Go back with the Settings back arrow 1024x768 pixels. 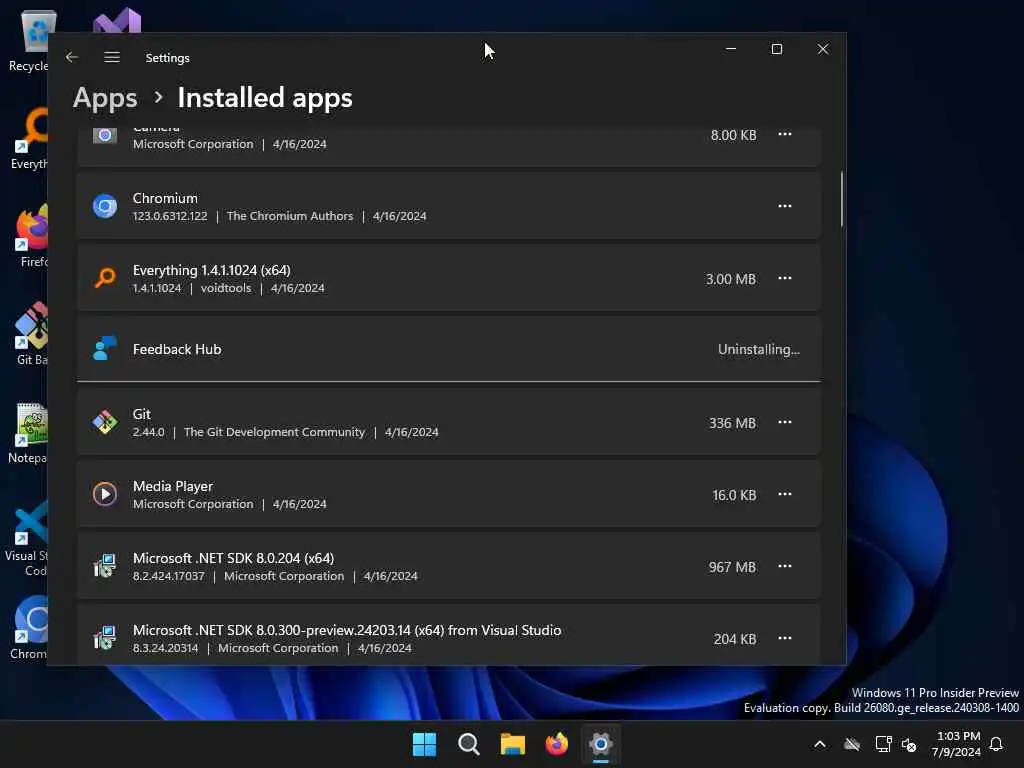(72, 57)
